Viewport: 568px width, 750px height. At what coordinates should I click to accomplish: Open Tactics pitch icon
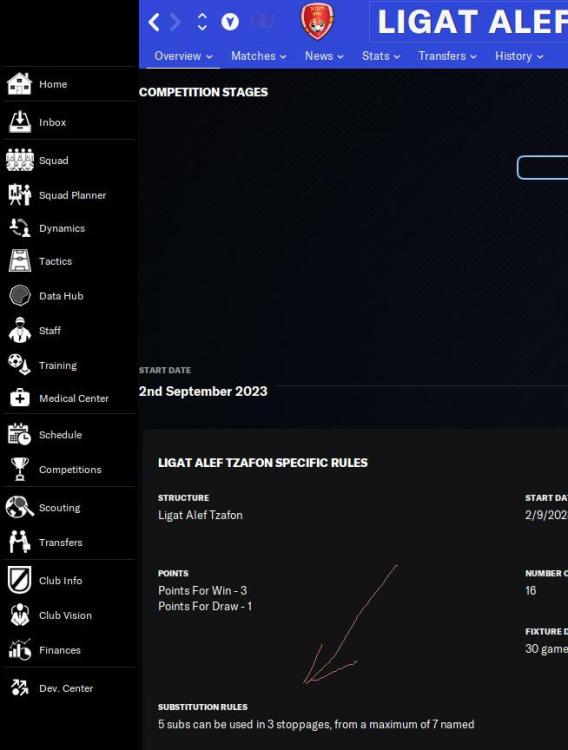[20, 261]
